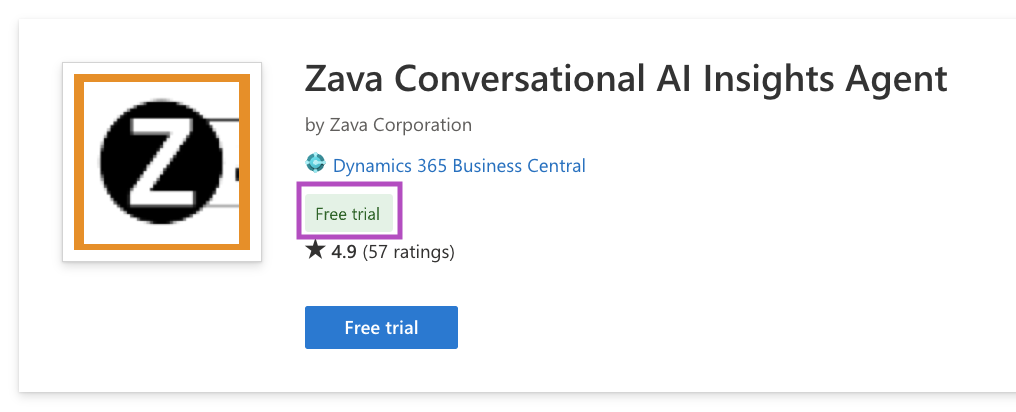Open the Zava Conversational AI Insights Agent title
The image size is (1016, 412).
[x=625, y=78]
